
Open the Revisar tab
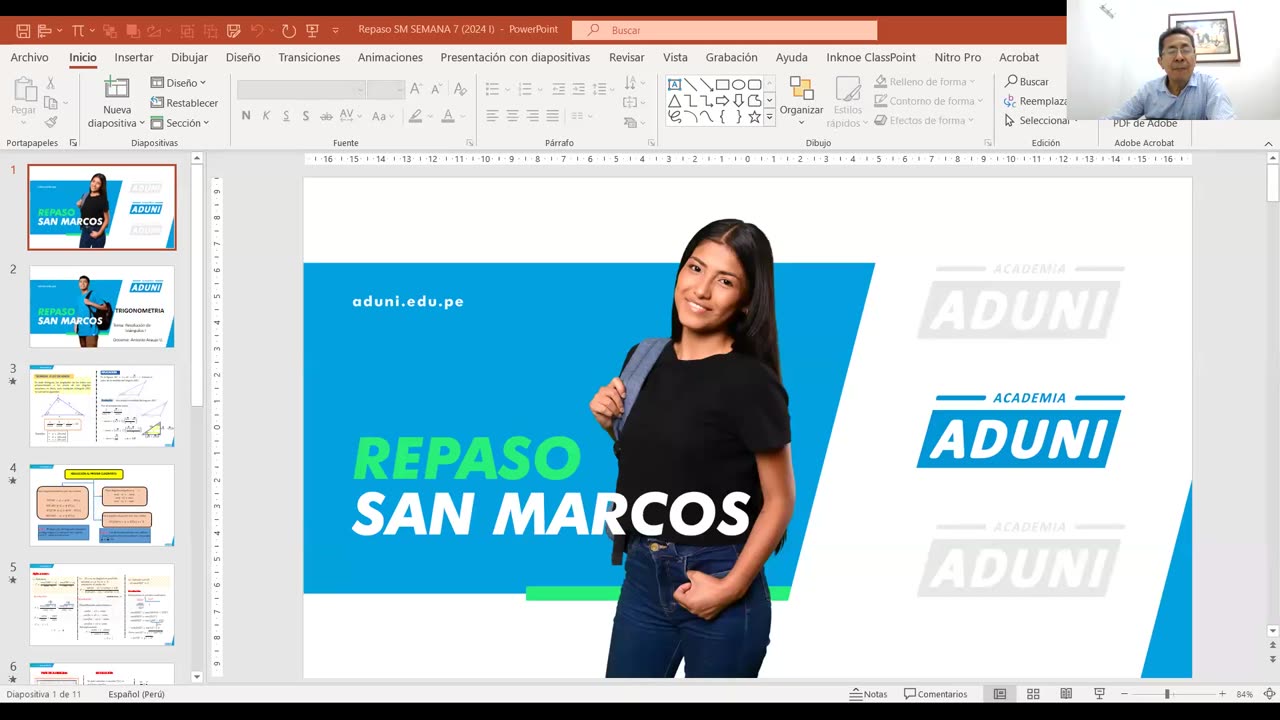coord(627,57)
